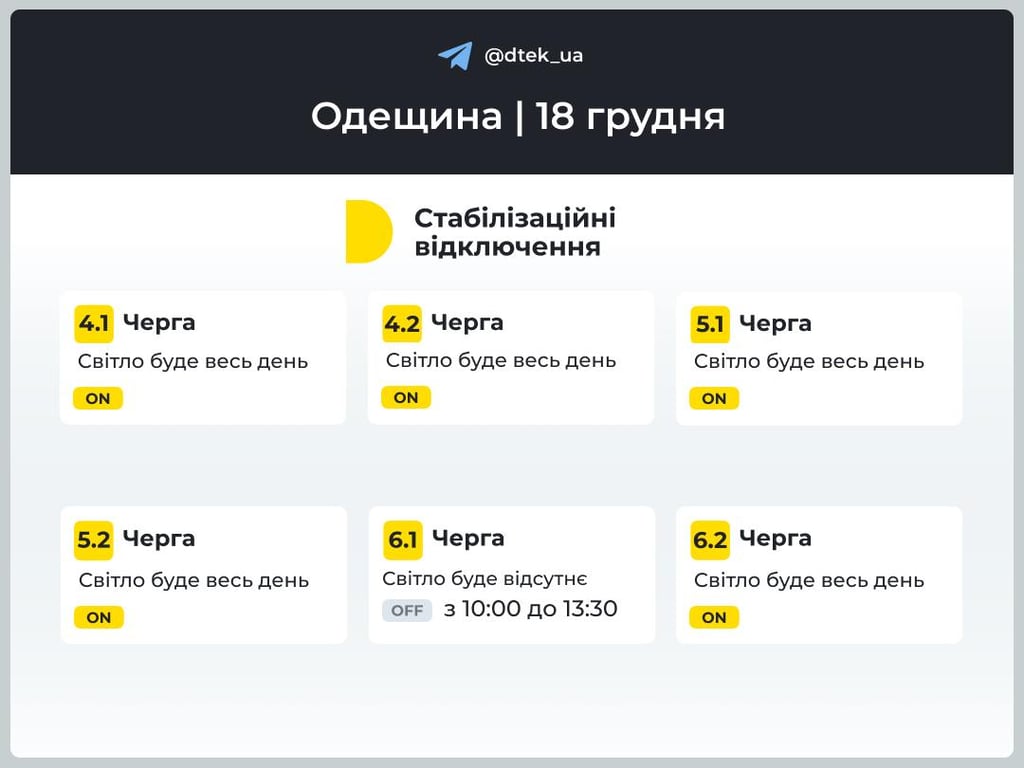
Task: Switch to the 5.2 Черга section
Action: click(x=202, y=573)
